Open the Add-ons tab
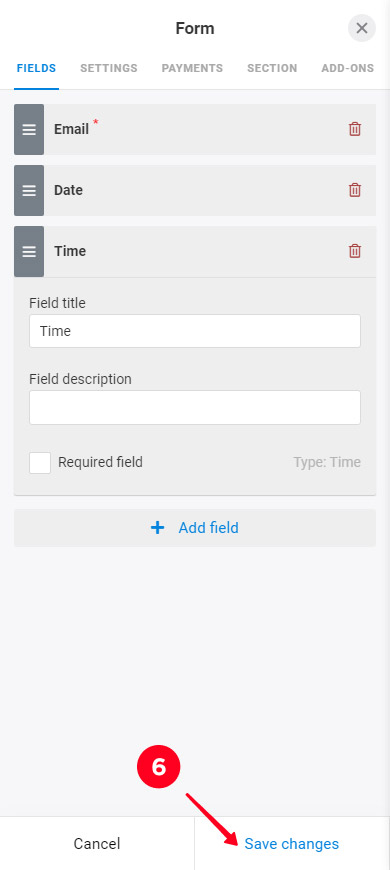The width and height of the screenshot is (390, 870). 348,68
